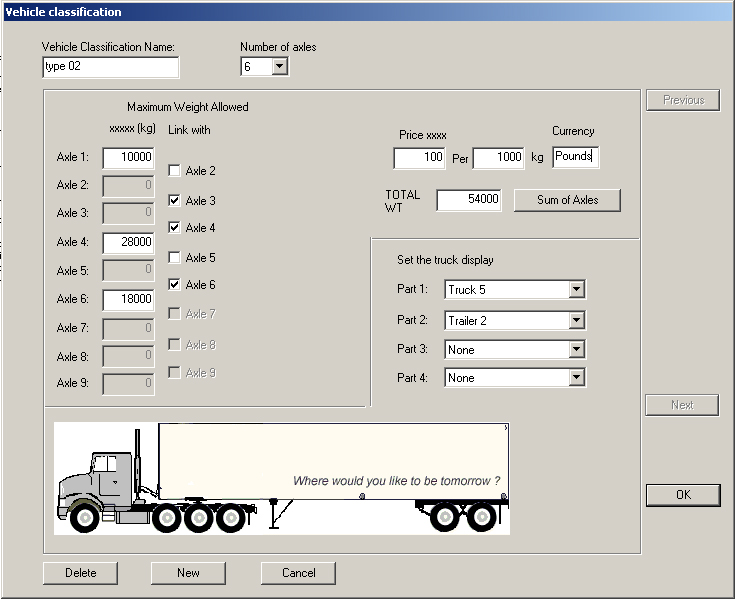This screenshot has width=735, height=599.
Task: Toggle the disabled Axle 8 link checkbox
Action: (174, 345)
